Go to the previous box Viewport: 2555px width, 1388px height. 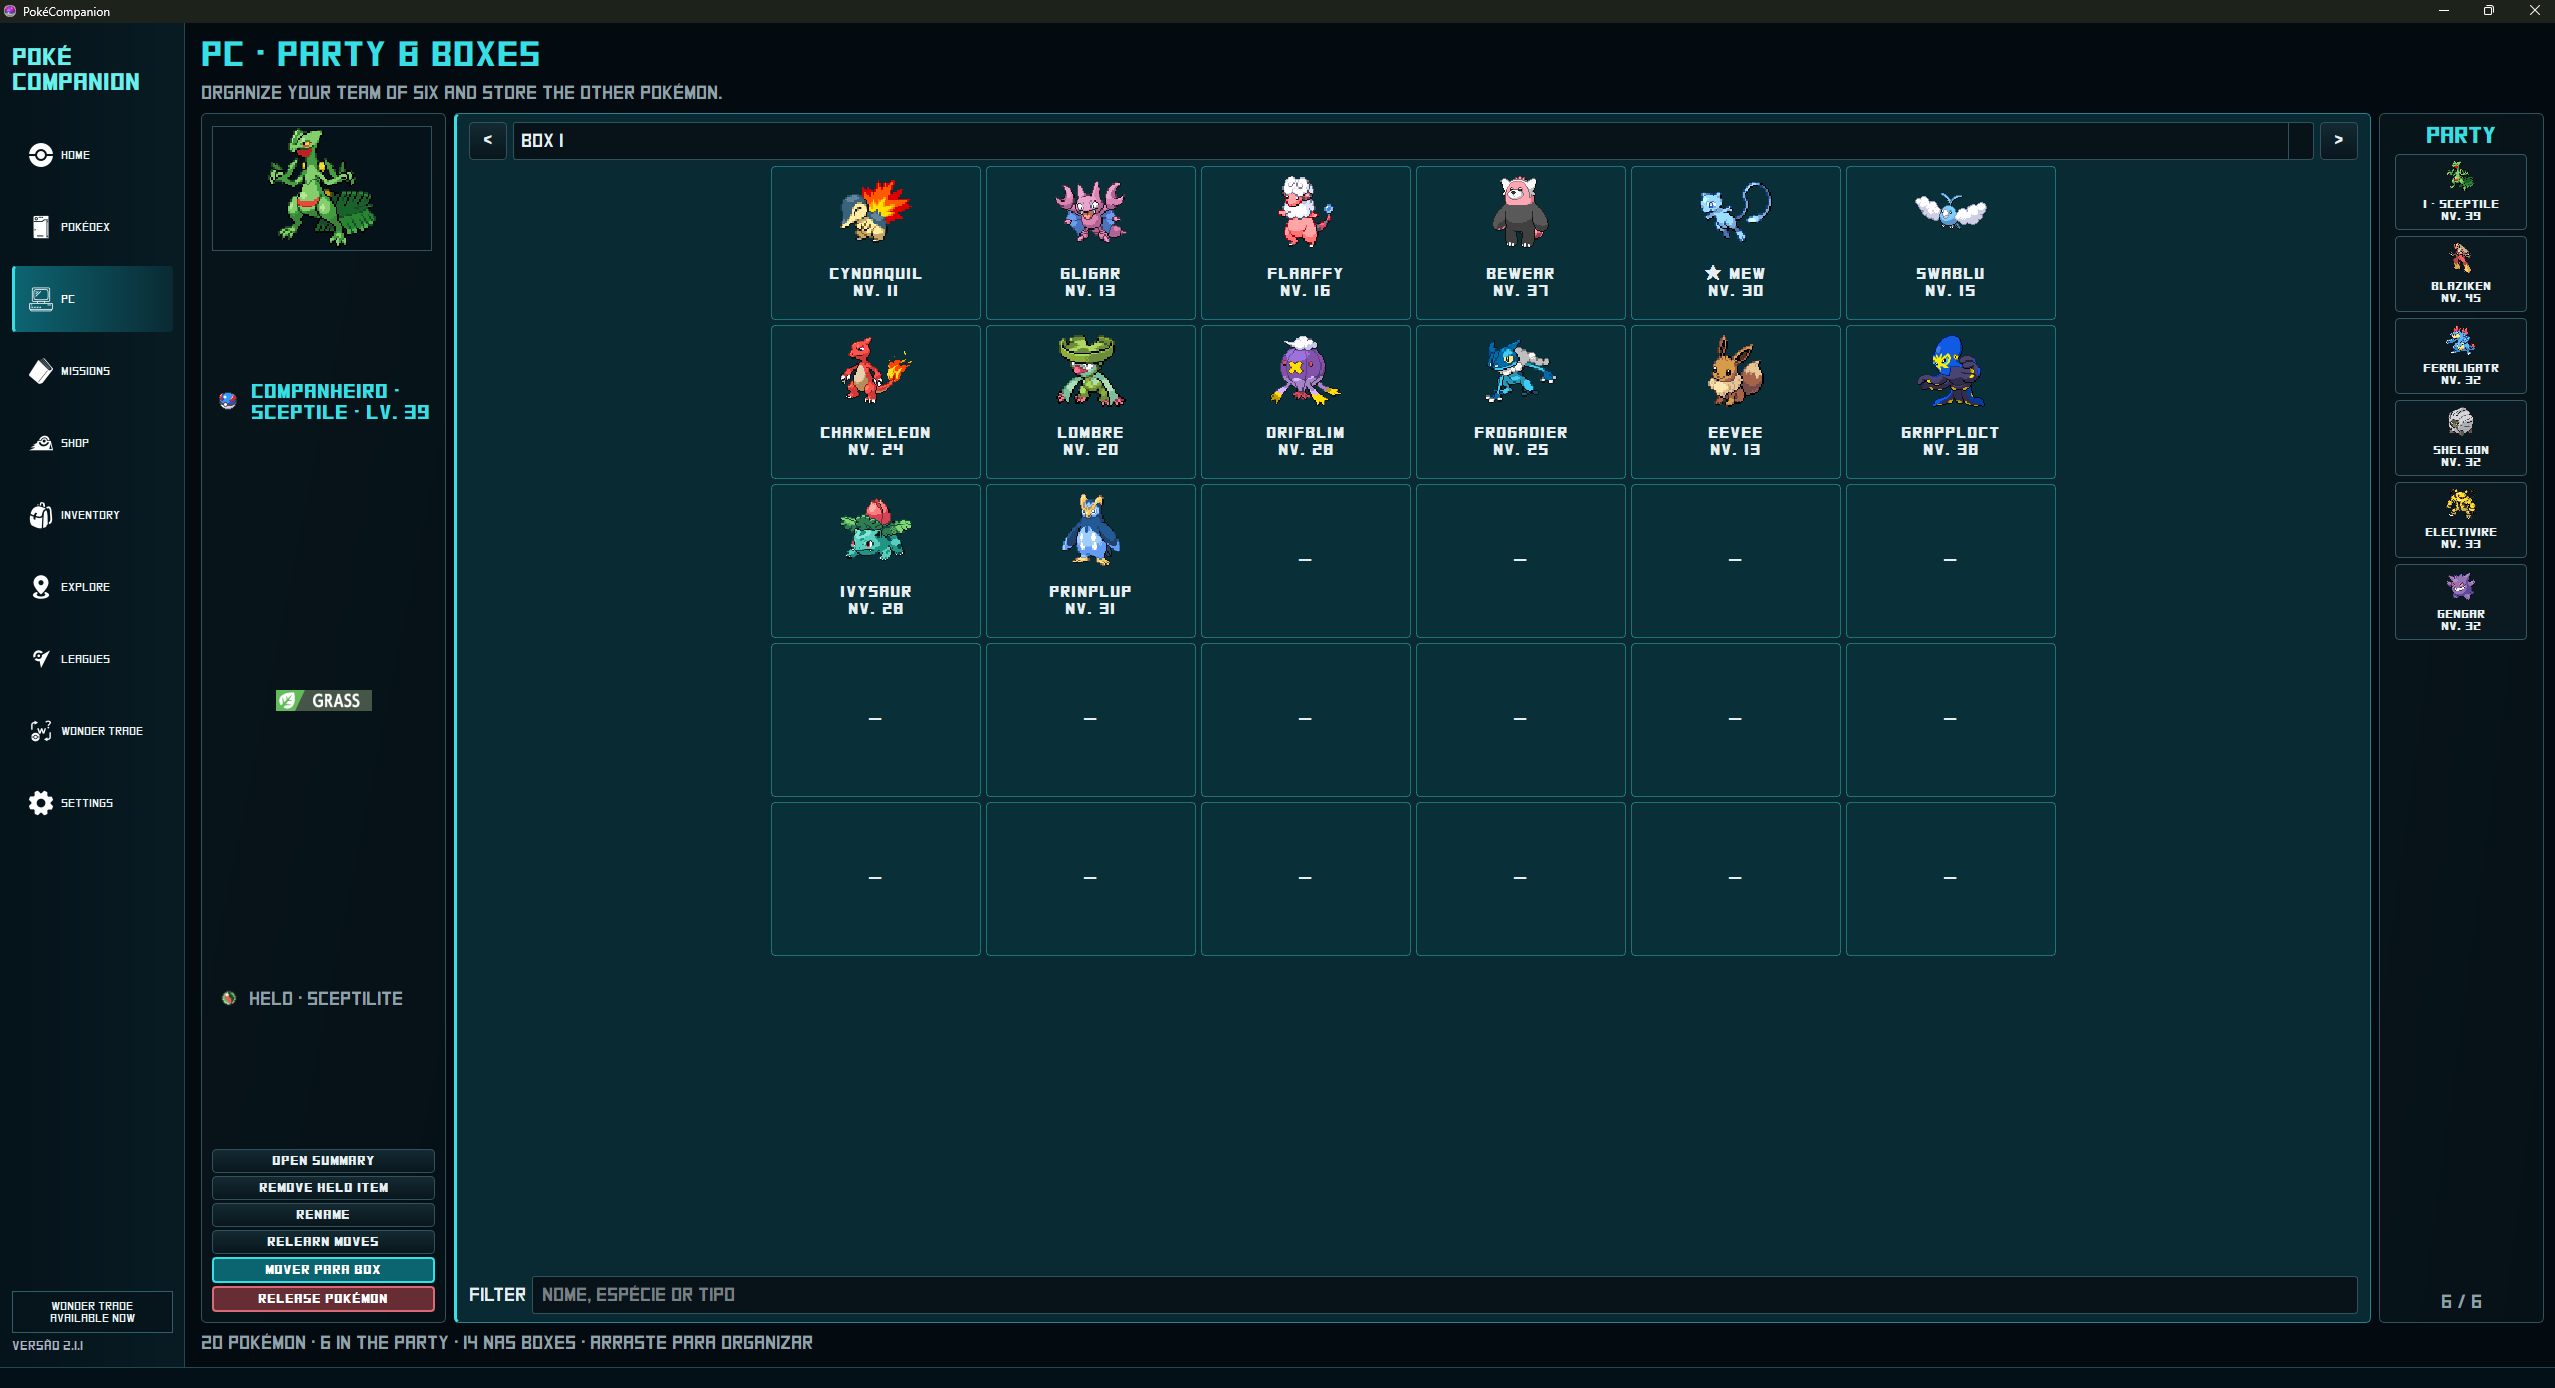tap(488, 140)
